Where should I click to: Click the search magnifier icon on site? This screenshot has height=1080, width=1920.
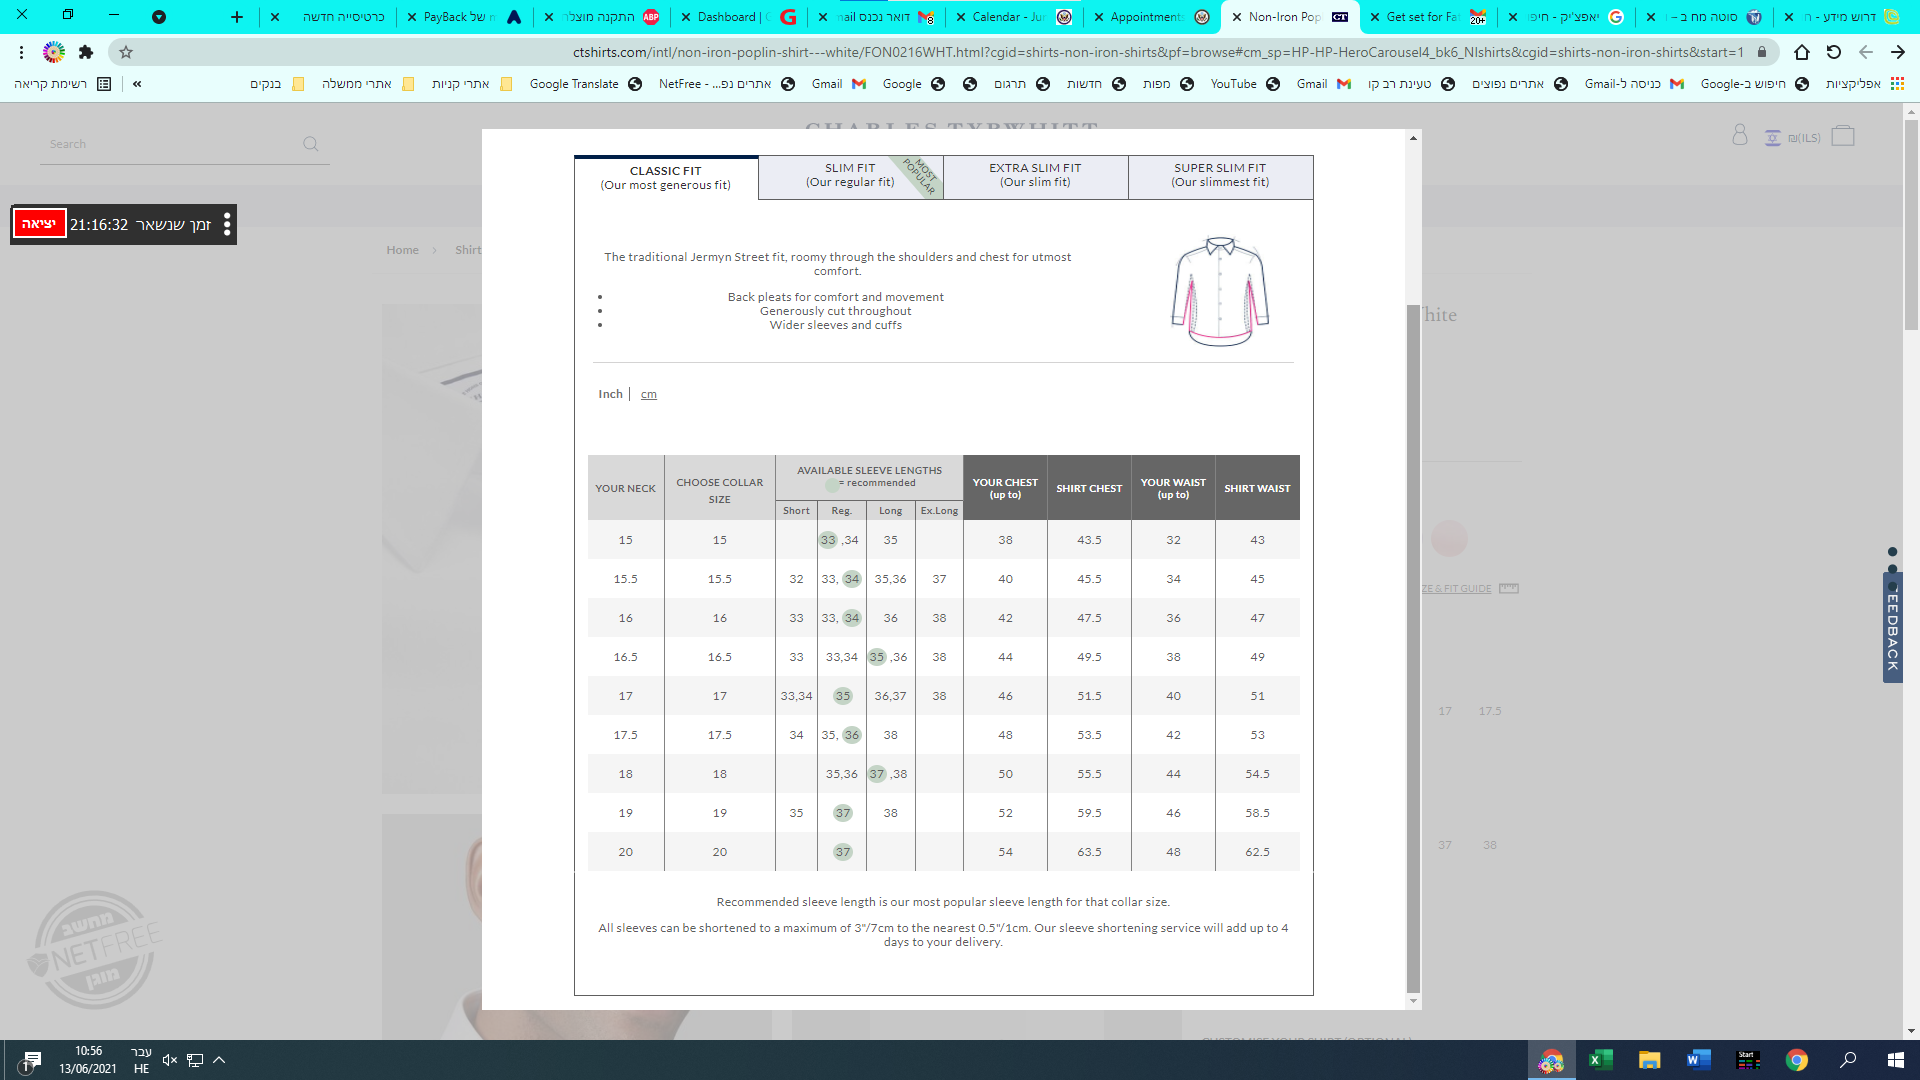[x=311, y=144]
